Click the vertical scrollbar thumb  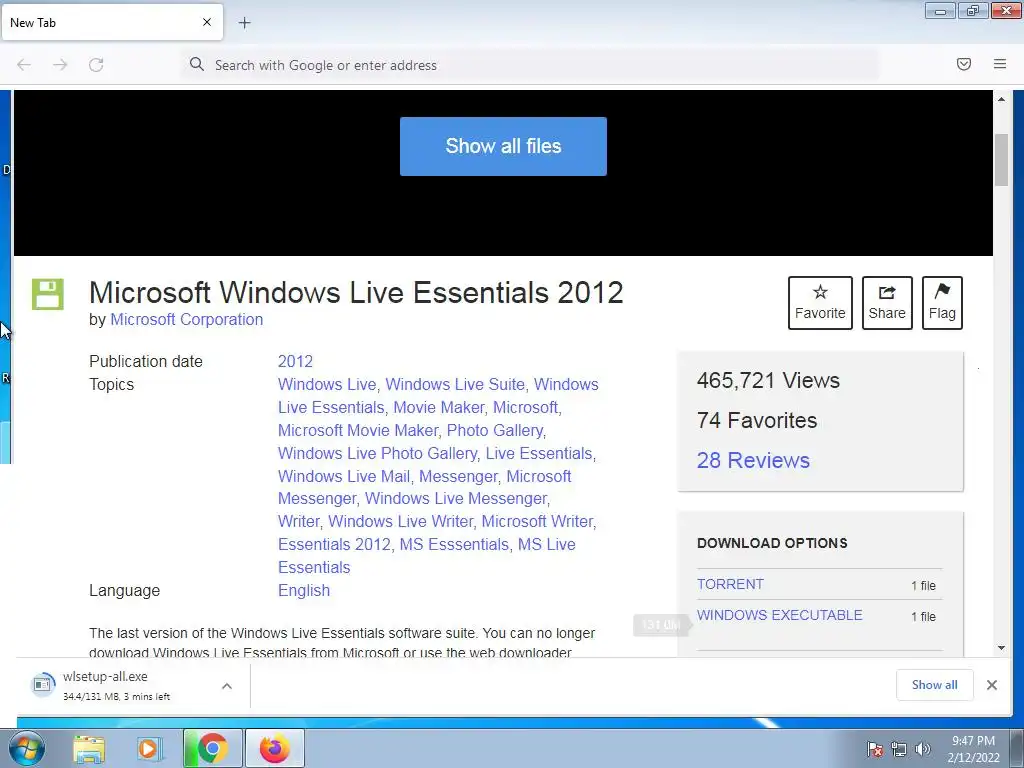[x=1001, y=160]
